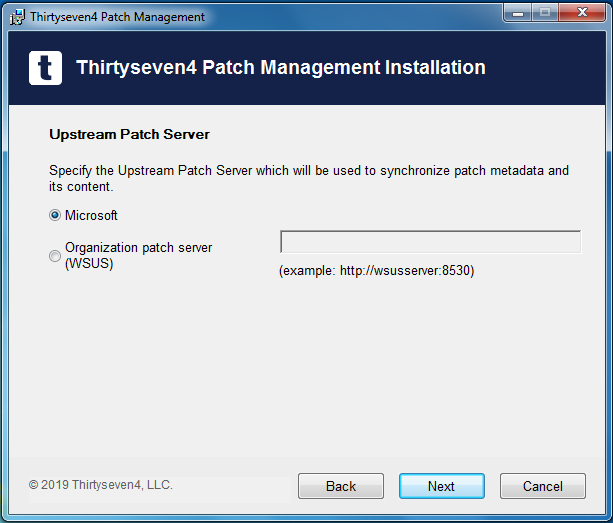The height and width of the screenshot is (523, 613).
Task: Click the WSUS server URL input field
Action: 430,242
